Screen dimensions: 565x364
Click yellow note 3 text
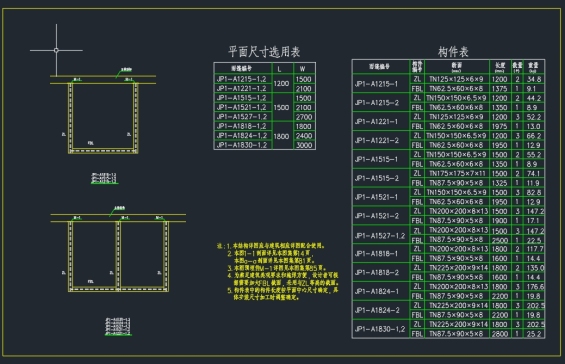click(x=277, y=268)
